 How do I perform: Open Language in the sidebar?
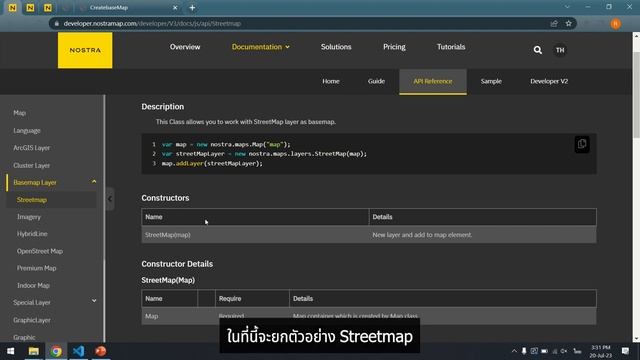(x=27, y=131)
